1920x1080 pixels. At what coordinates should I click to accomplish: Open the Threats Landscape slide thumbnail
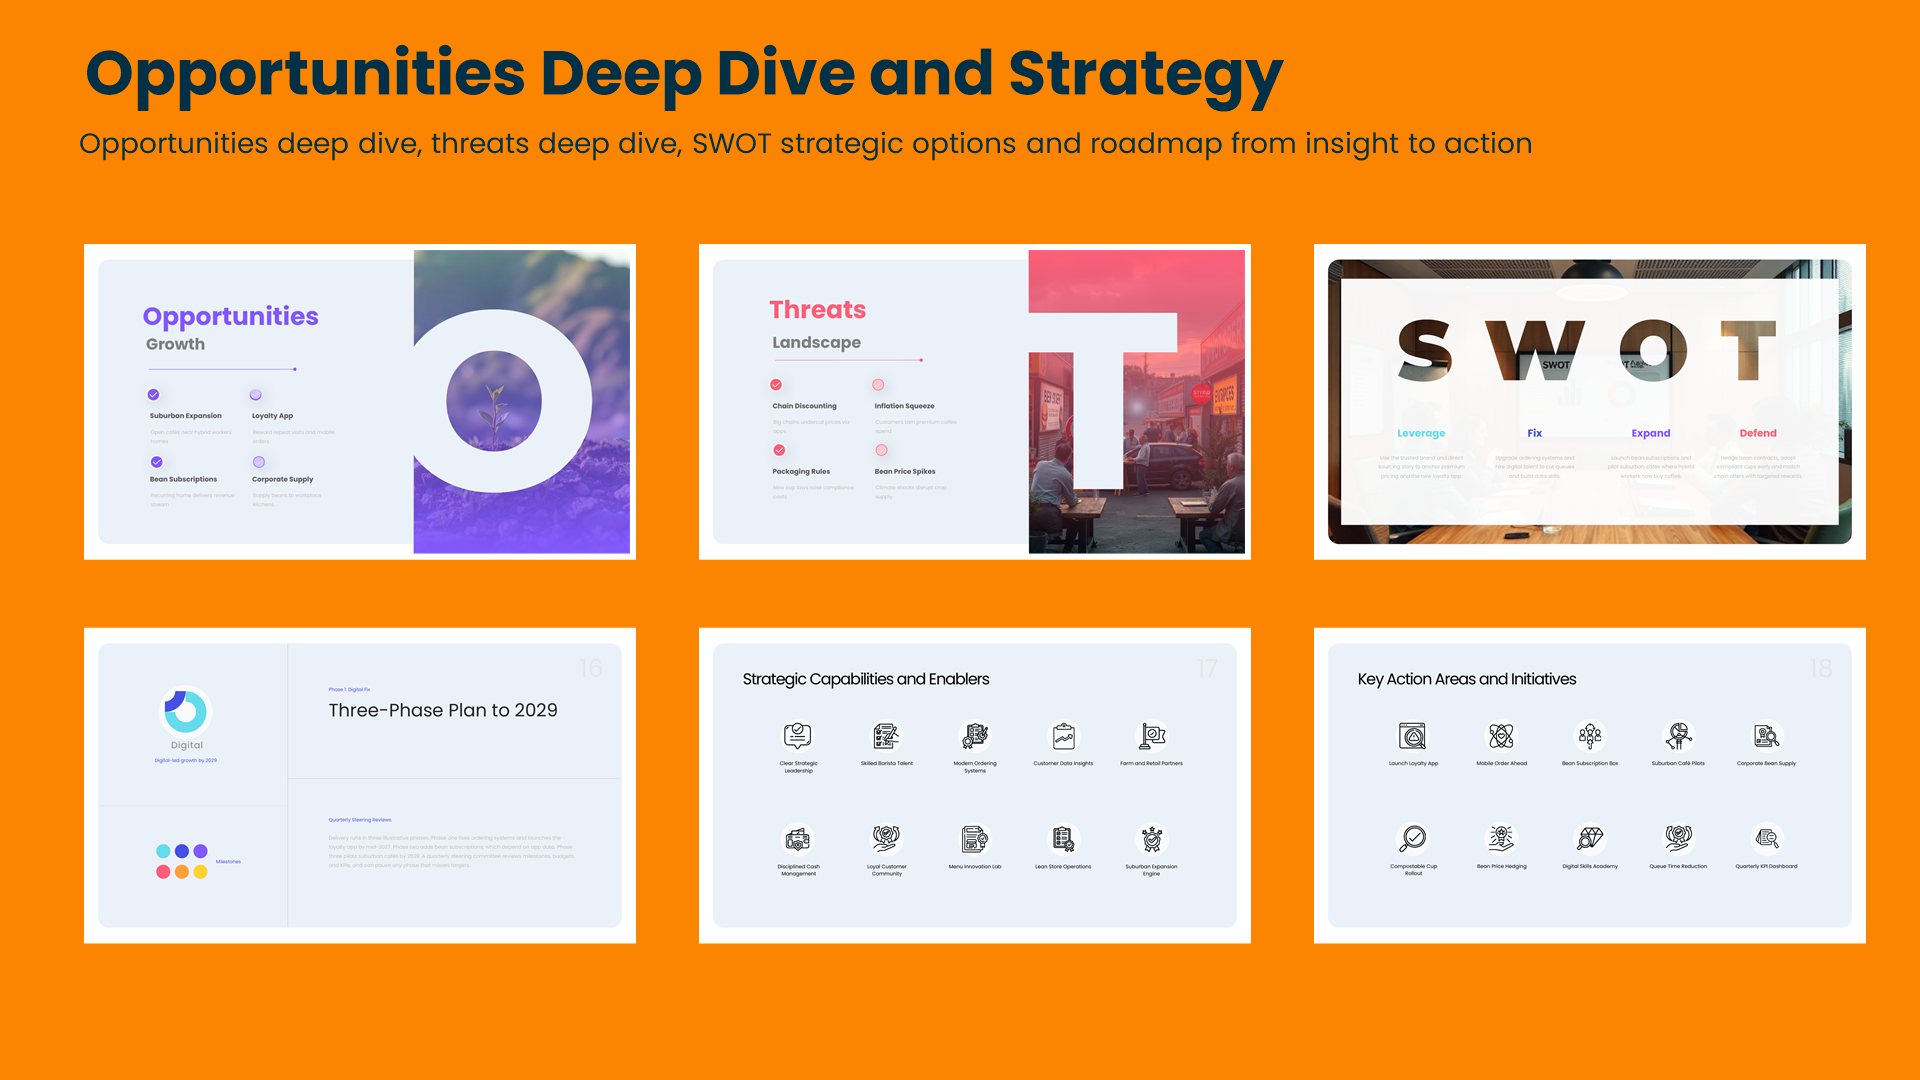click(x=975, y=402)
